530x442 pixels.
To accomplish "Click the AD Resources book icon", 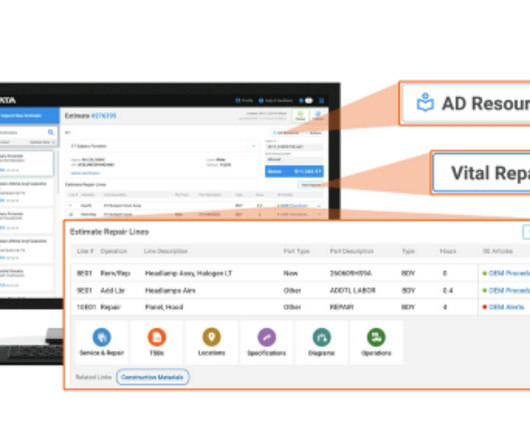I will 425,102.
